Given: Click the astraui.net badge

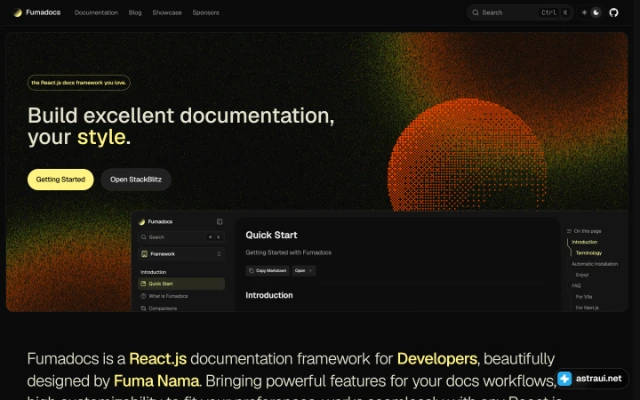Looking at the screenshot, I should click(x=591, y=378).
